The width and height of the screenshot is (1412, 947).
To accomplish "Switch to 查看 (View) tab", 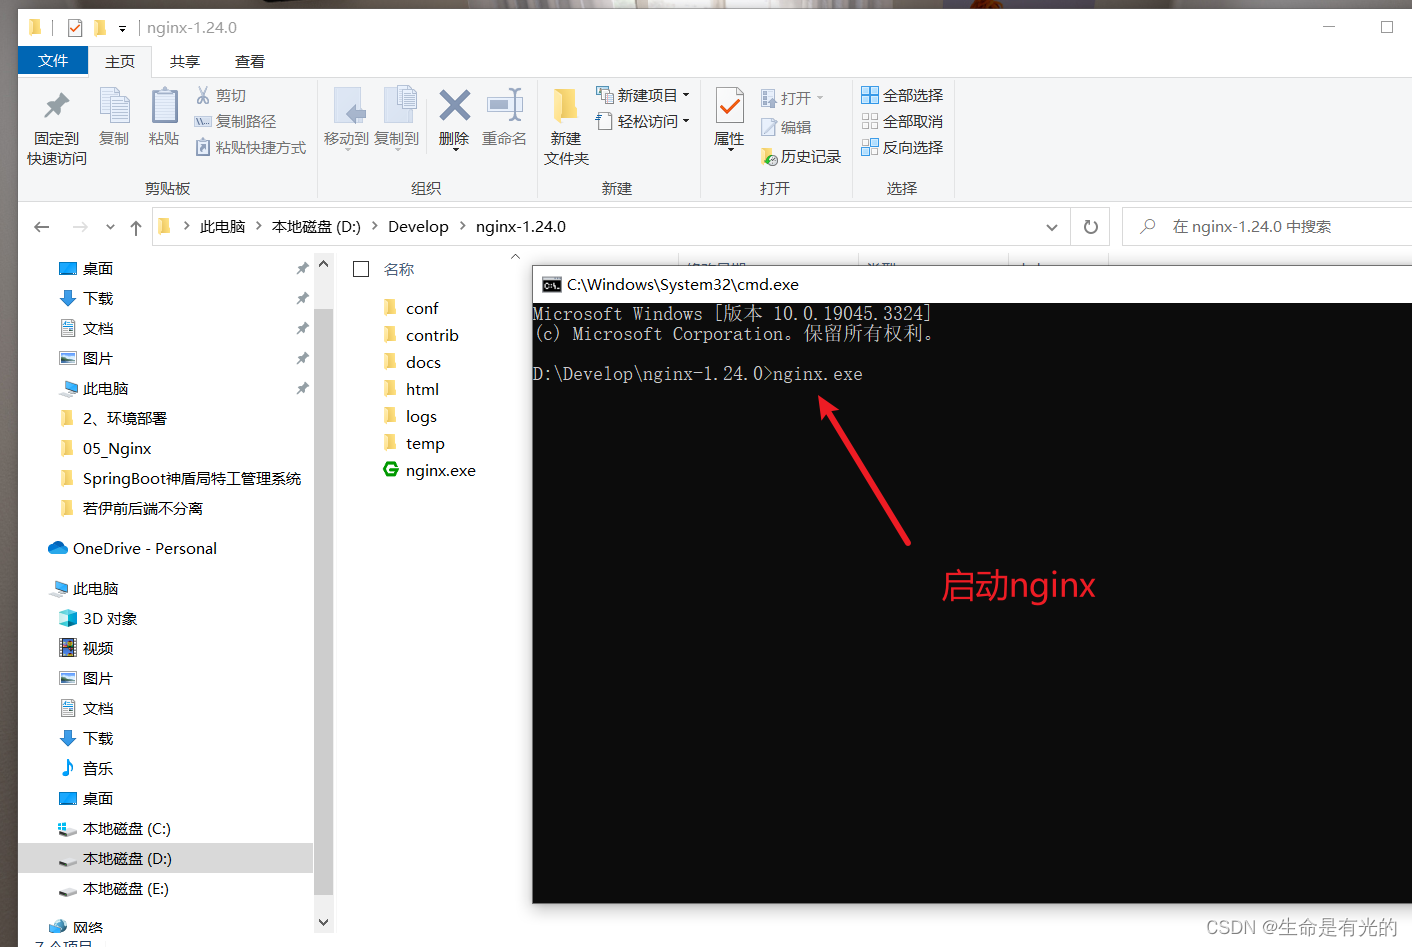I will (x=250, y=62).
